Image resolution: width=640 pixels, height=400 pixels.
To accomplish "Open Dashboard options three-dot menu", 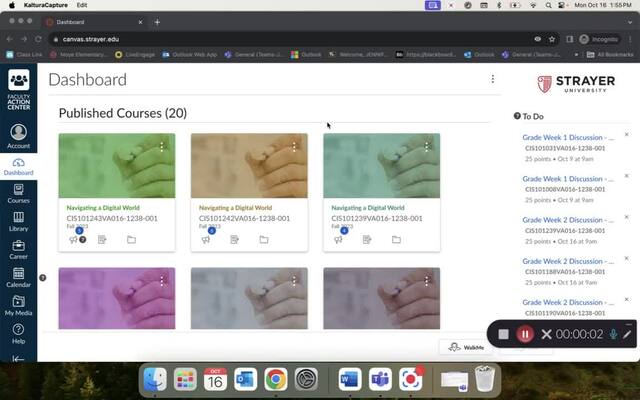I will click(x=493, y=79).
